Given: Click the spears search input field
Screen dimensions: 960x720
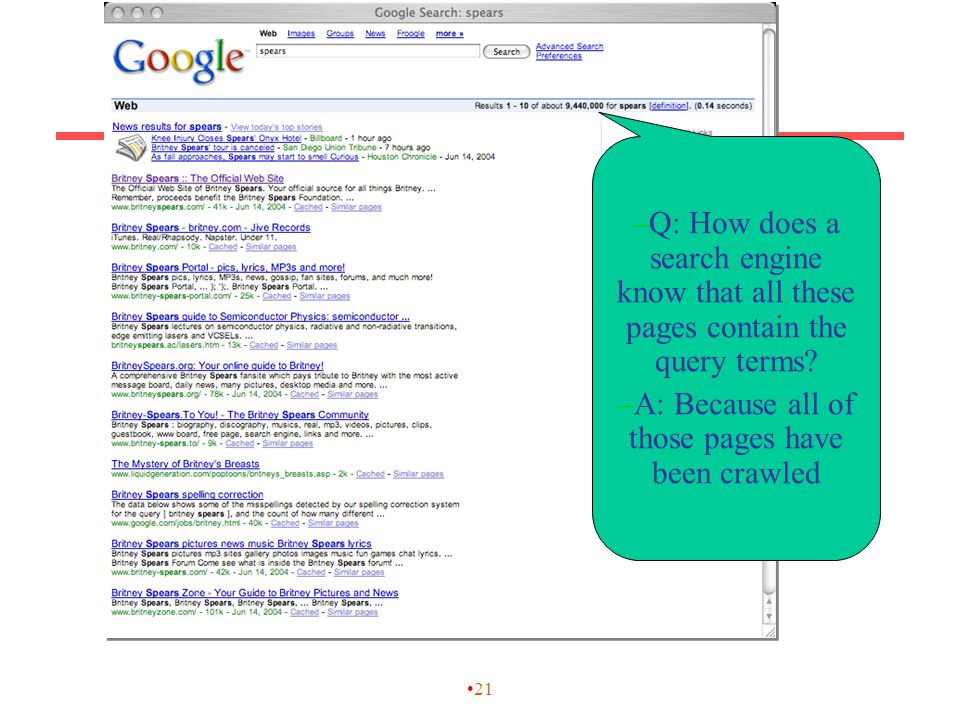Looking at the screenshot, I should (368, 51).
